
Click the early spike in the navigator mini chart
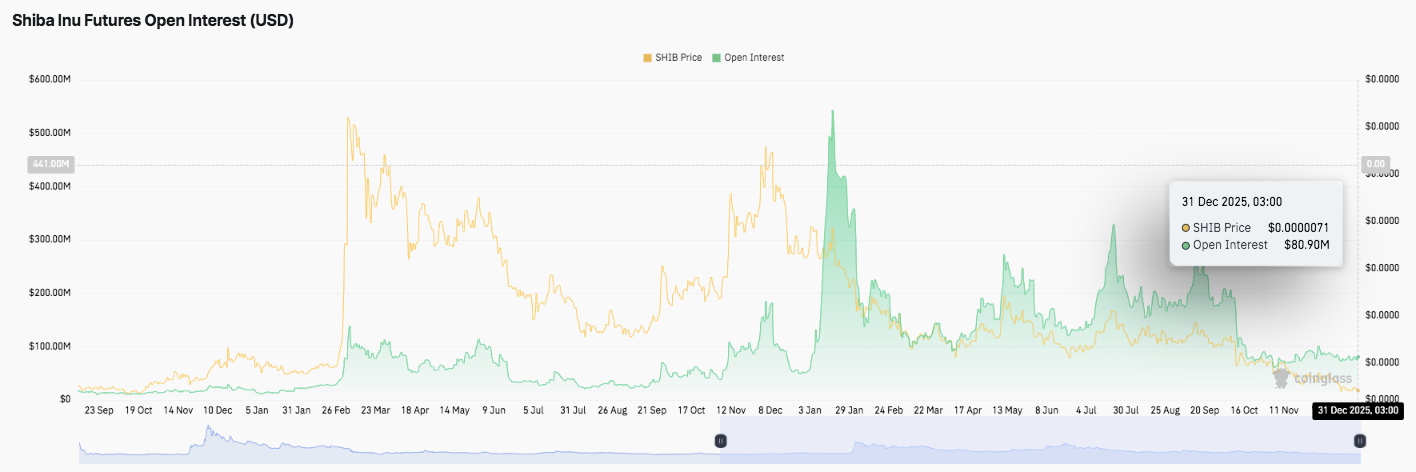click(209, 432)
